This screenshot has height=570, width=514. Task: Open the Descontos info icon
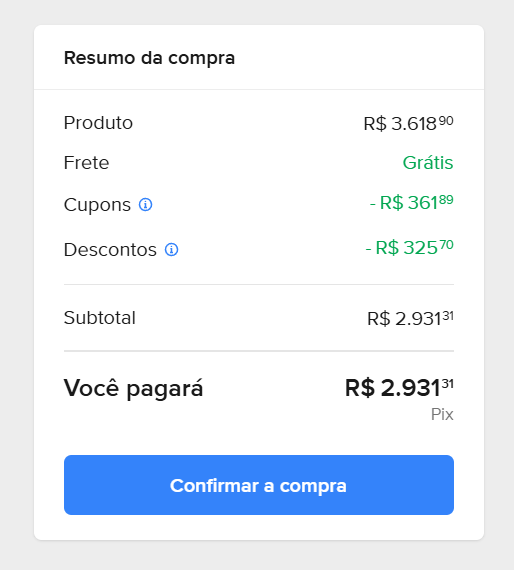click(172, 250)
